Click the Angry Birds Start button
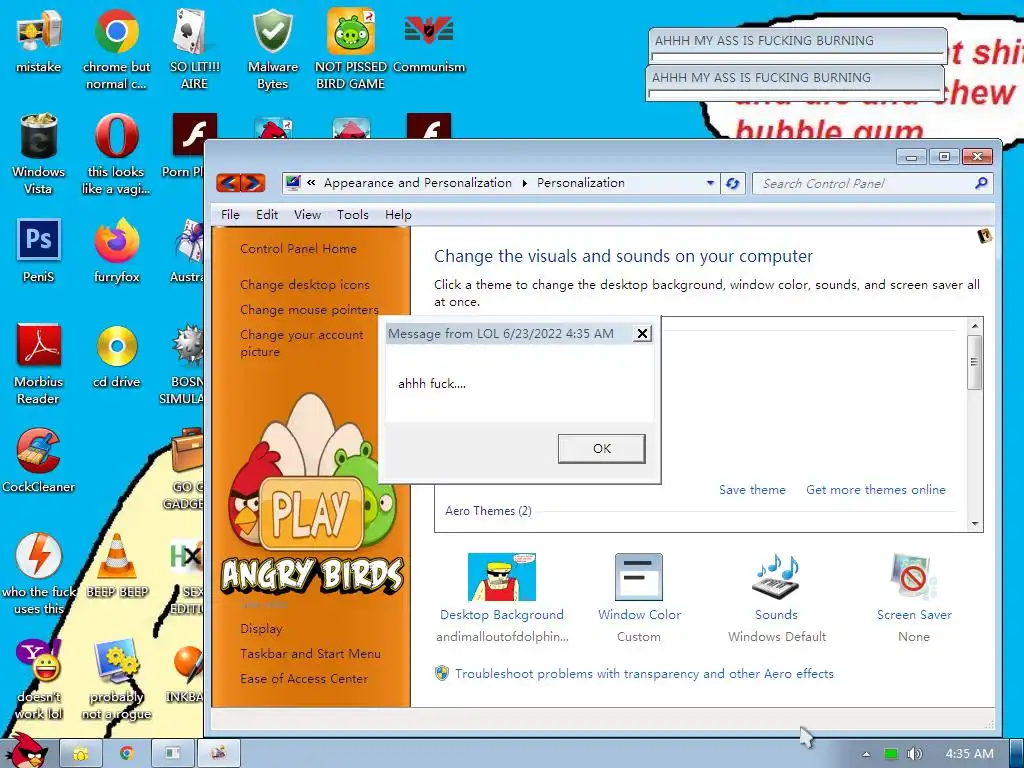Image resolution: width=1024 pixels, height=768 pixels. [26, 751]
